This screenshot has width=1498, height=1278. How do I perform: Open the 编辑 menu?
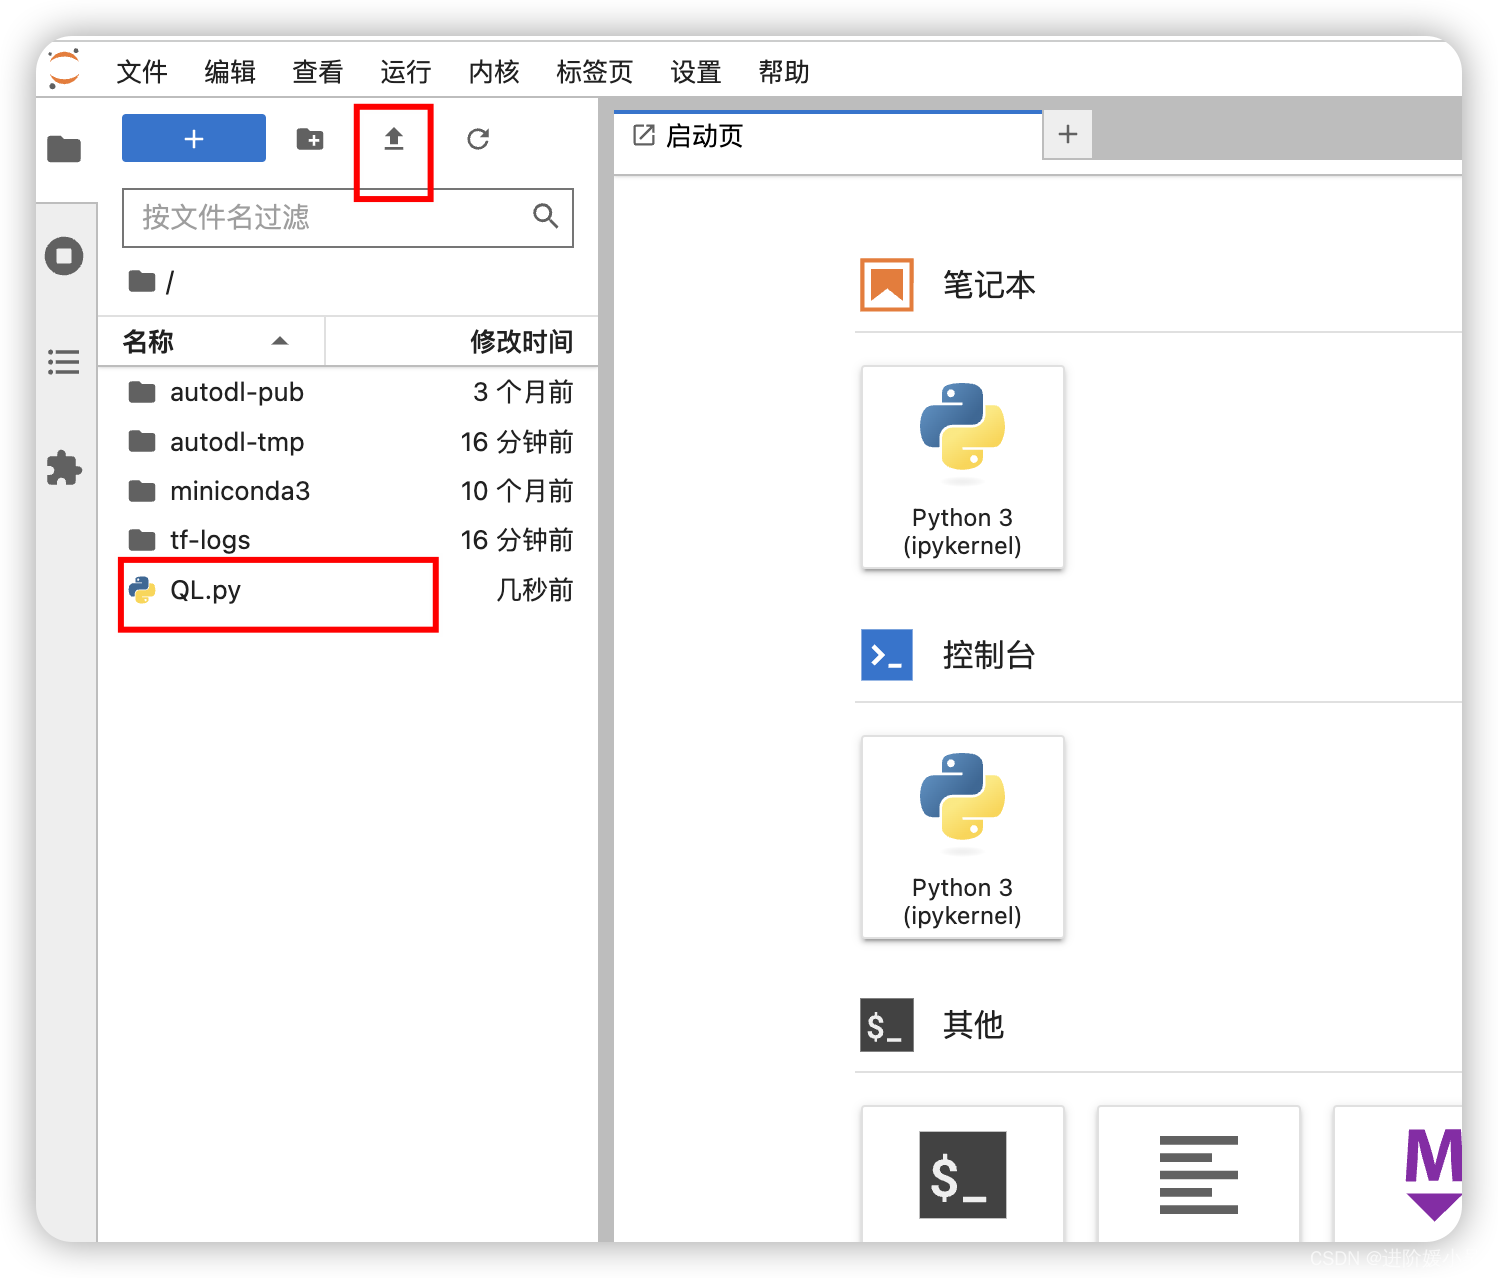pyautogui.click(x=230, y=72)
